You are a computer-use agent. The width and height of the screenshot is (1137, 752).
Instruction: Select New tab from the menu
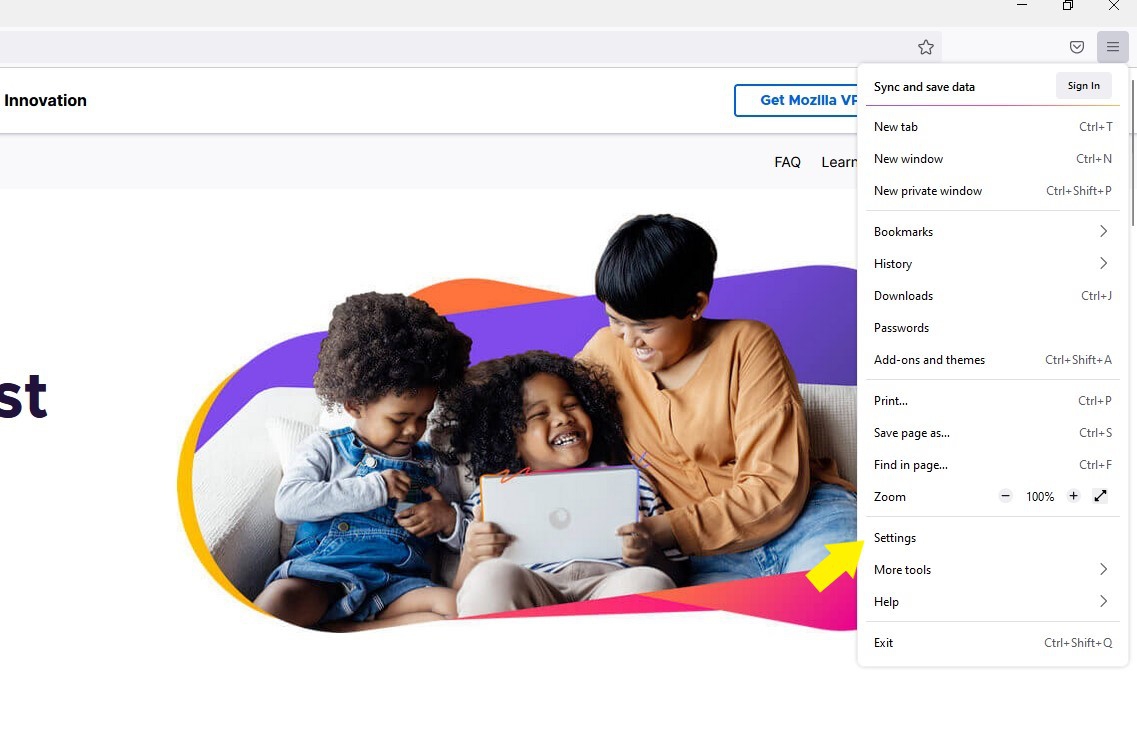pos(993,127)
